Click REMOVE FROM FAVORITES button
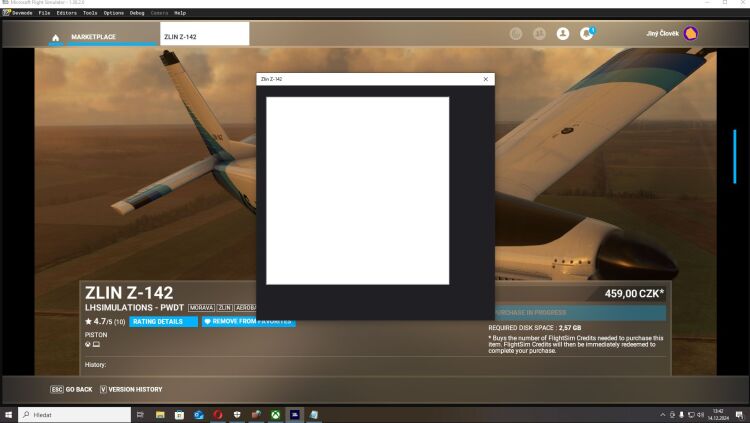This screenshot has height=423, width=750. coord(248,322)
